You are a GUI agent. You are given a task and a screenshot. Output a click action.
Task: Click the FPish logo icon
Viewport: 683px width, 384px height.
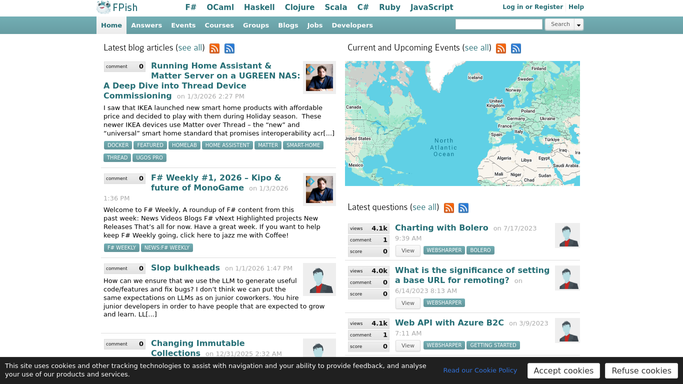tap(104, 7)
